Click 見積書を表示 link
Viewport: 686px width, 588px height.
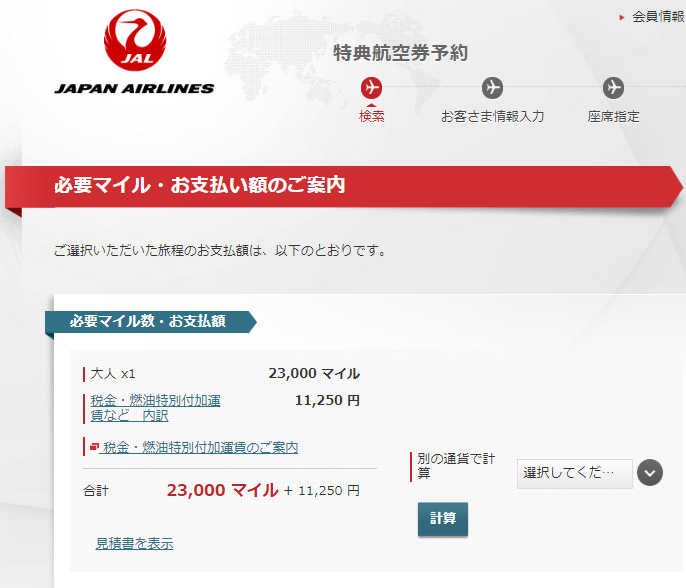[x=135, y=543]
